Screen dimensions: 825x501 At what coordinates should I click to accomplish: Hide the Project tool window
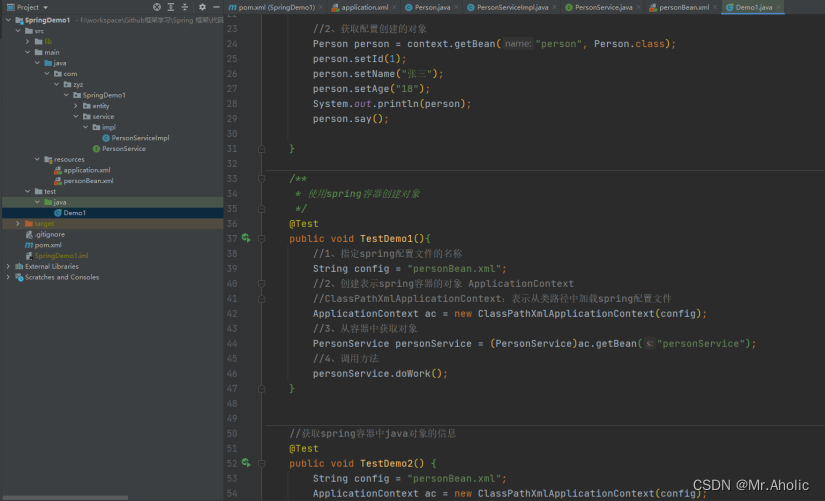tap(216, 7)
